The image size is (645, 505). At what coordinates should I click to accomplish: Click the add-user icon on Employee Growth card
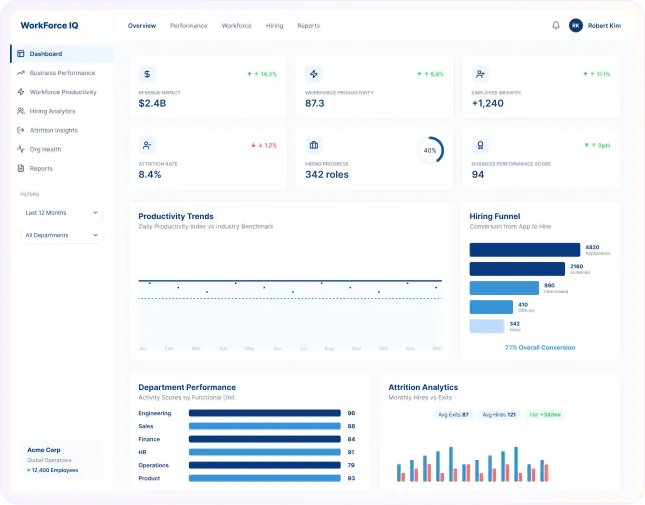click(x=480, y=74)
